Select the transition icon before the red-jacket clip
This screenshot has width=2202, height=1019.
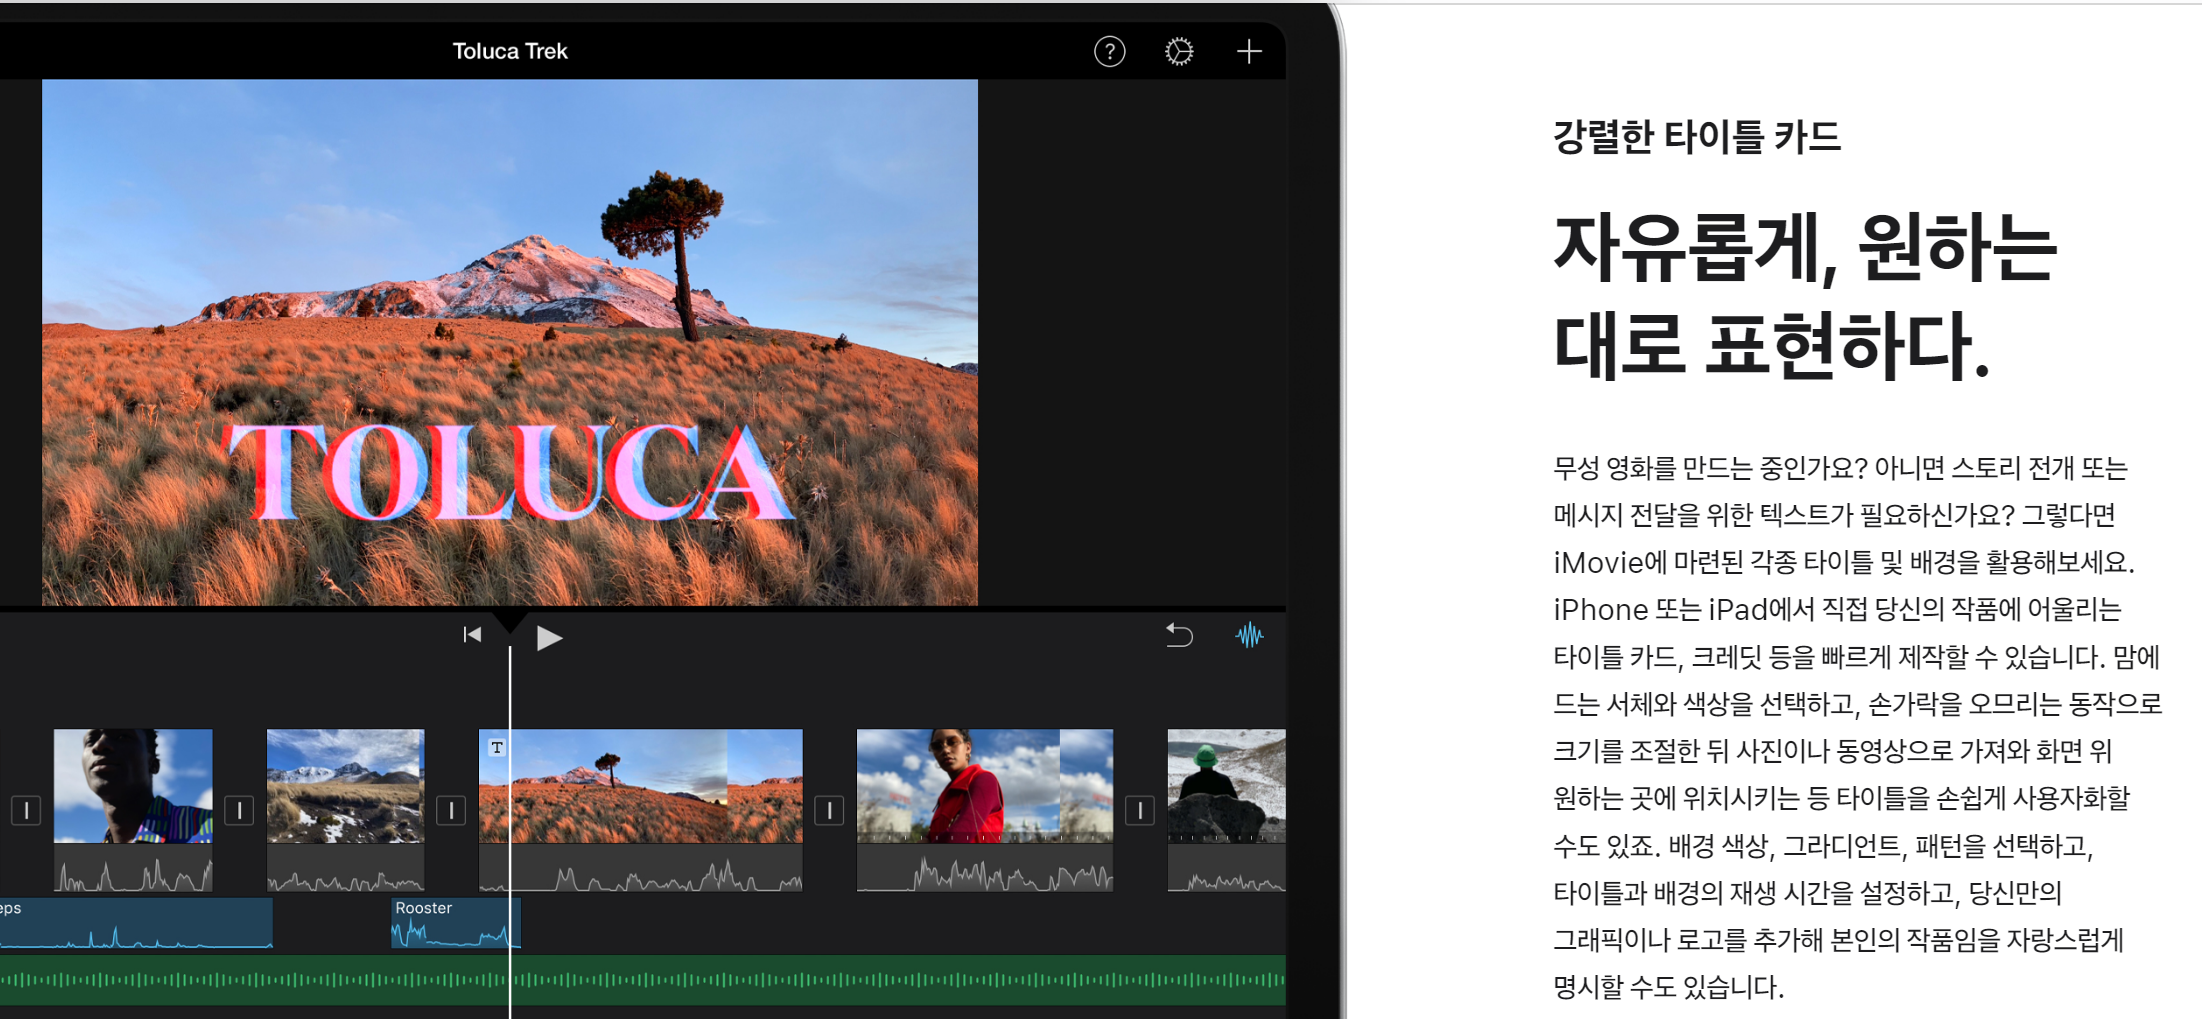[x=829, y=811]
